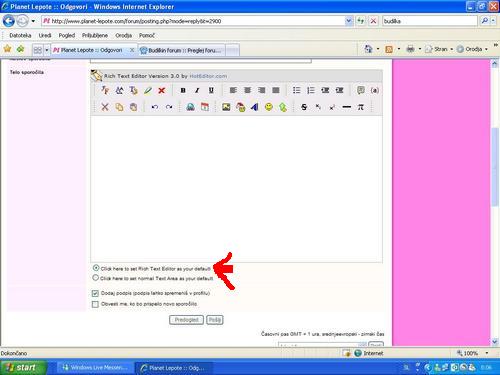Enable the Obvesti me notification checkbox
The image size is (500, 375).
coord(95,304)
